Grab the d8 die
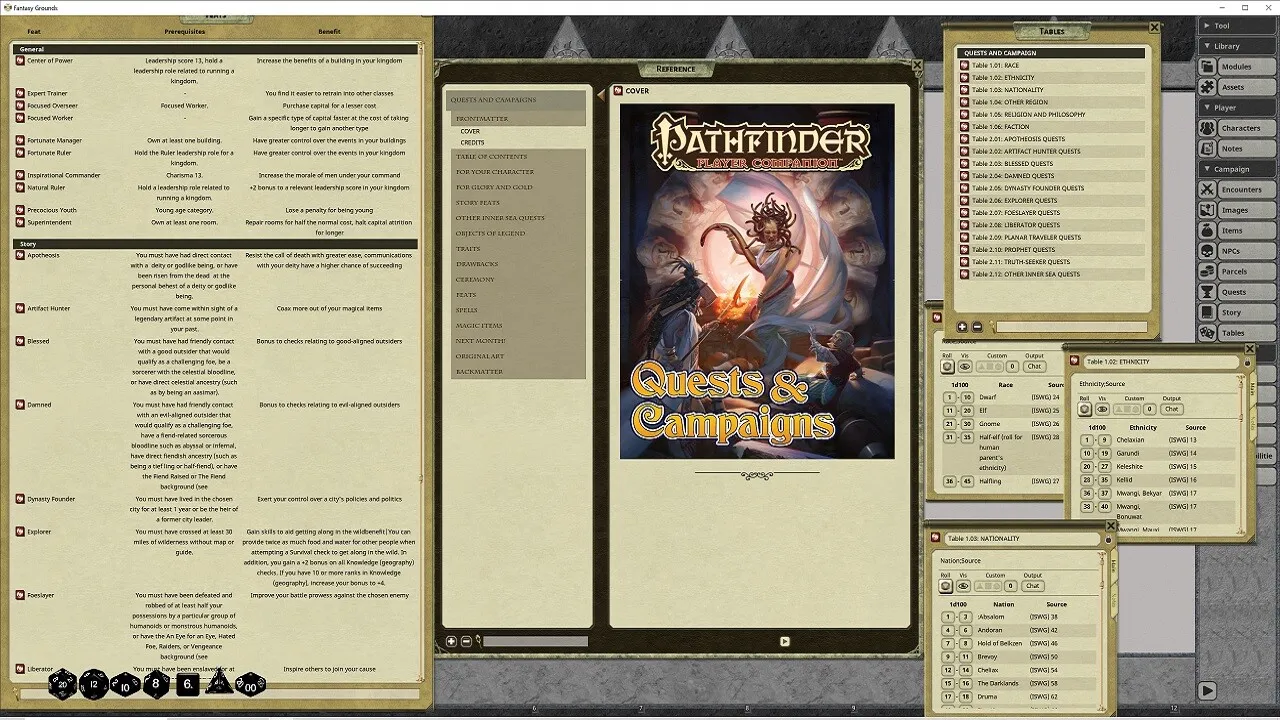This screenshot has width=1280, height=720. point(156,684)
